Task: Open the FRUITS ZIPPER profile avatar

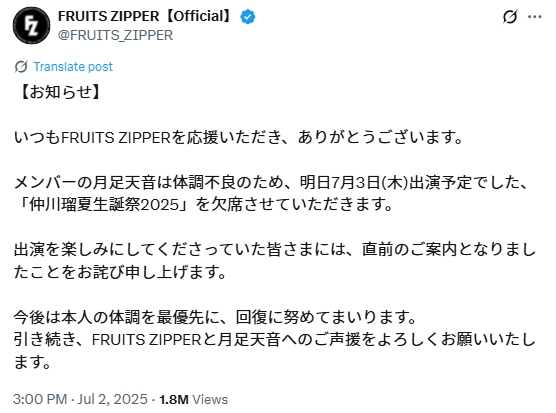Action: click(31, 26)
